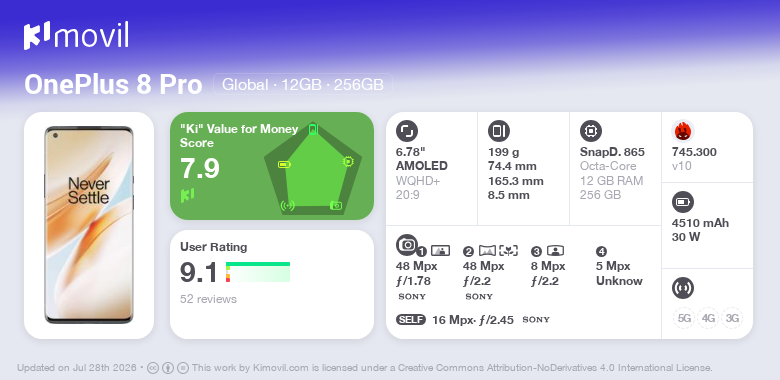
Task: Click the OnePlus 8 Pro title
Action: (113, 85)
